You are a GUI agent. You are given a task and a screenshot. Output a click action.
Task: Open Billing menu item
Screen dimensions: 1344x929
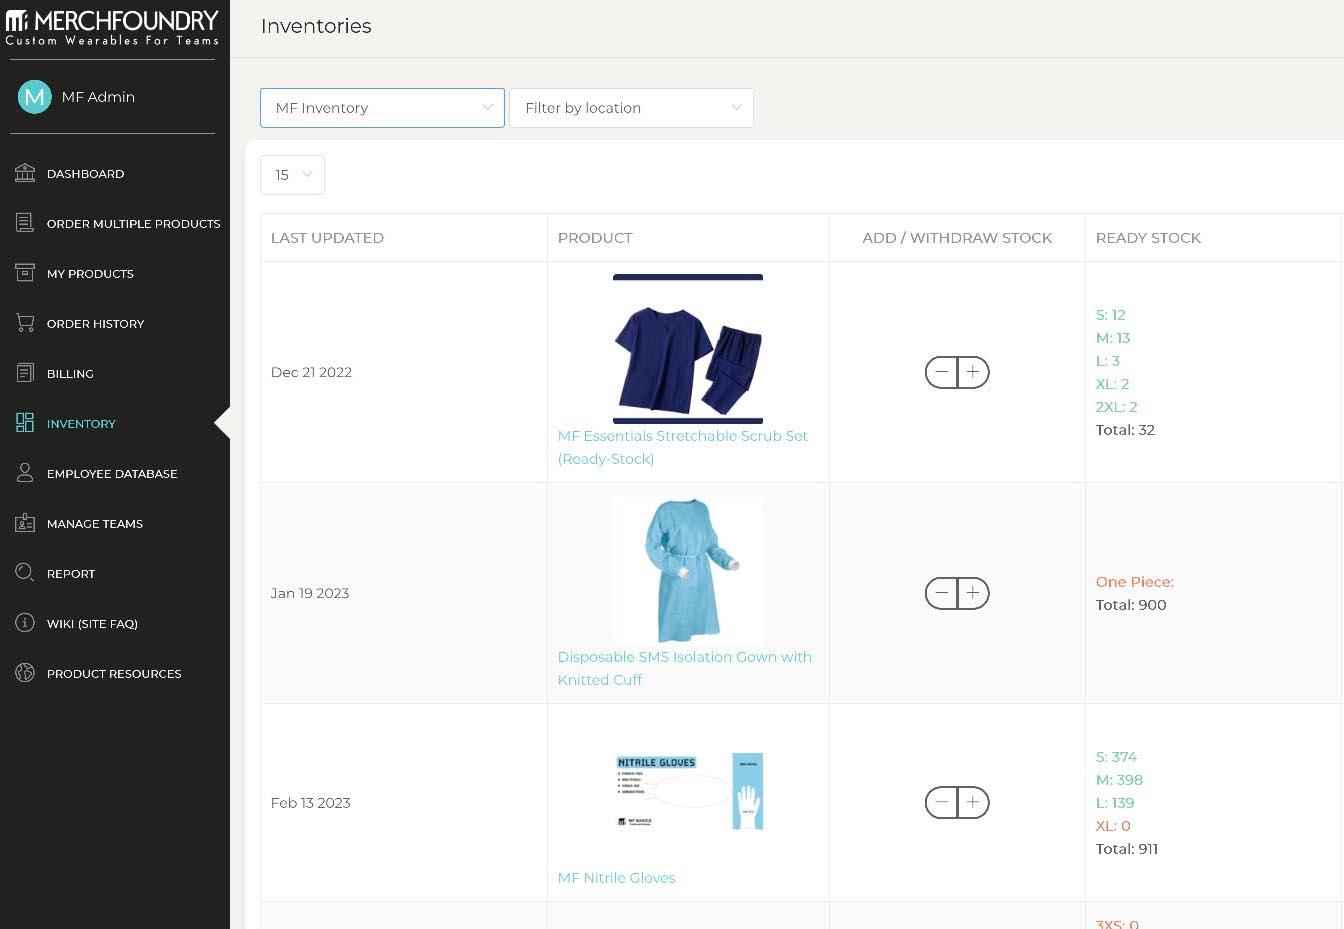pos(70,374)
